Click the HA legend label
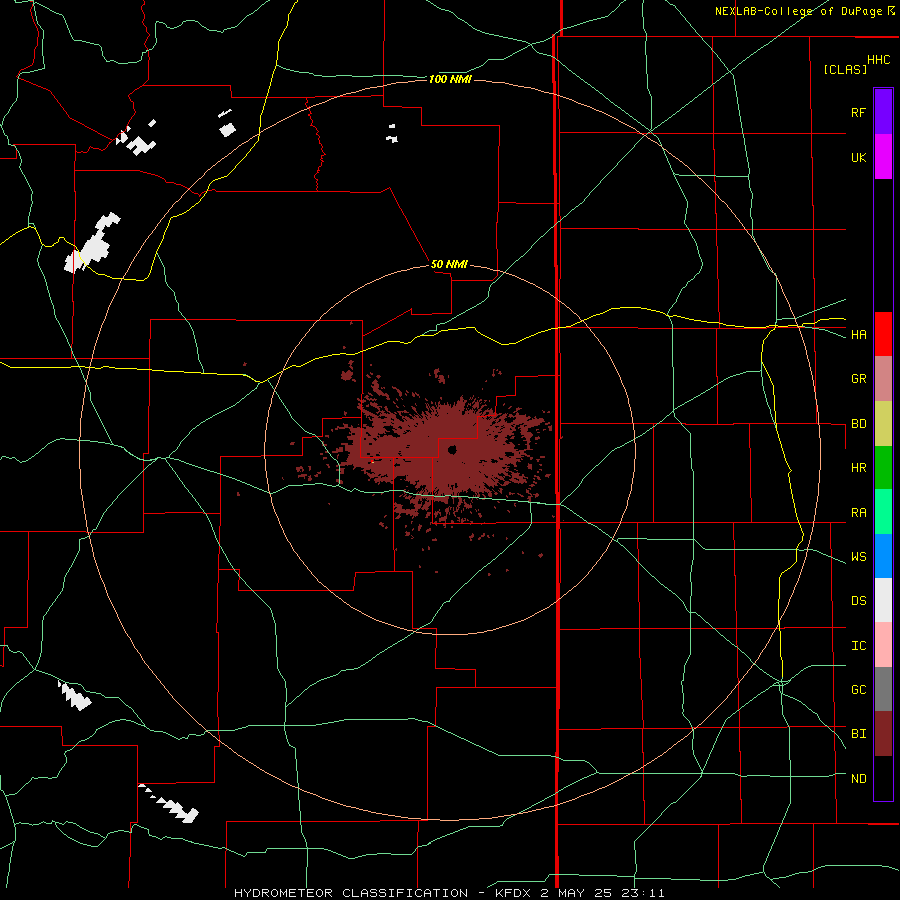Screen dimensions: 900x900 click(858, 335)
